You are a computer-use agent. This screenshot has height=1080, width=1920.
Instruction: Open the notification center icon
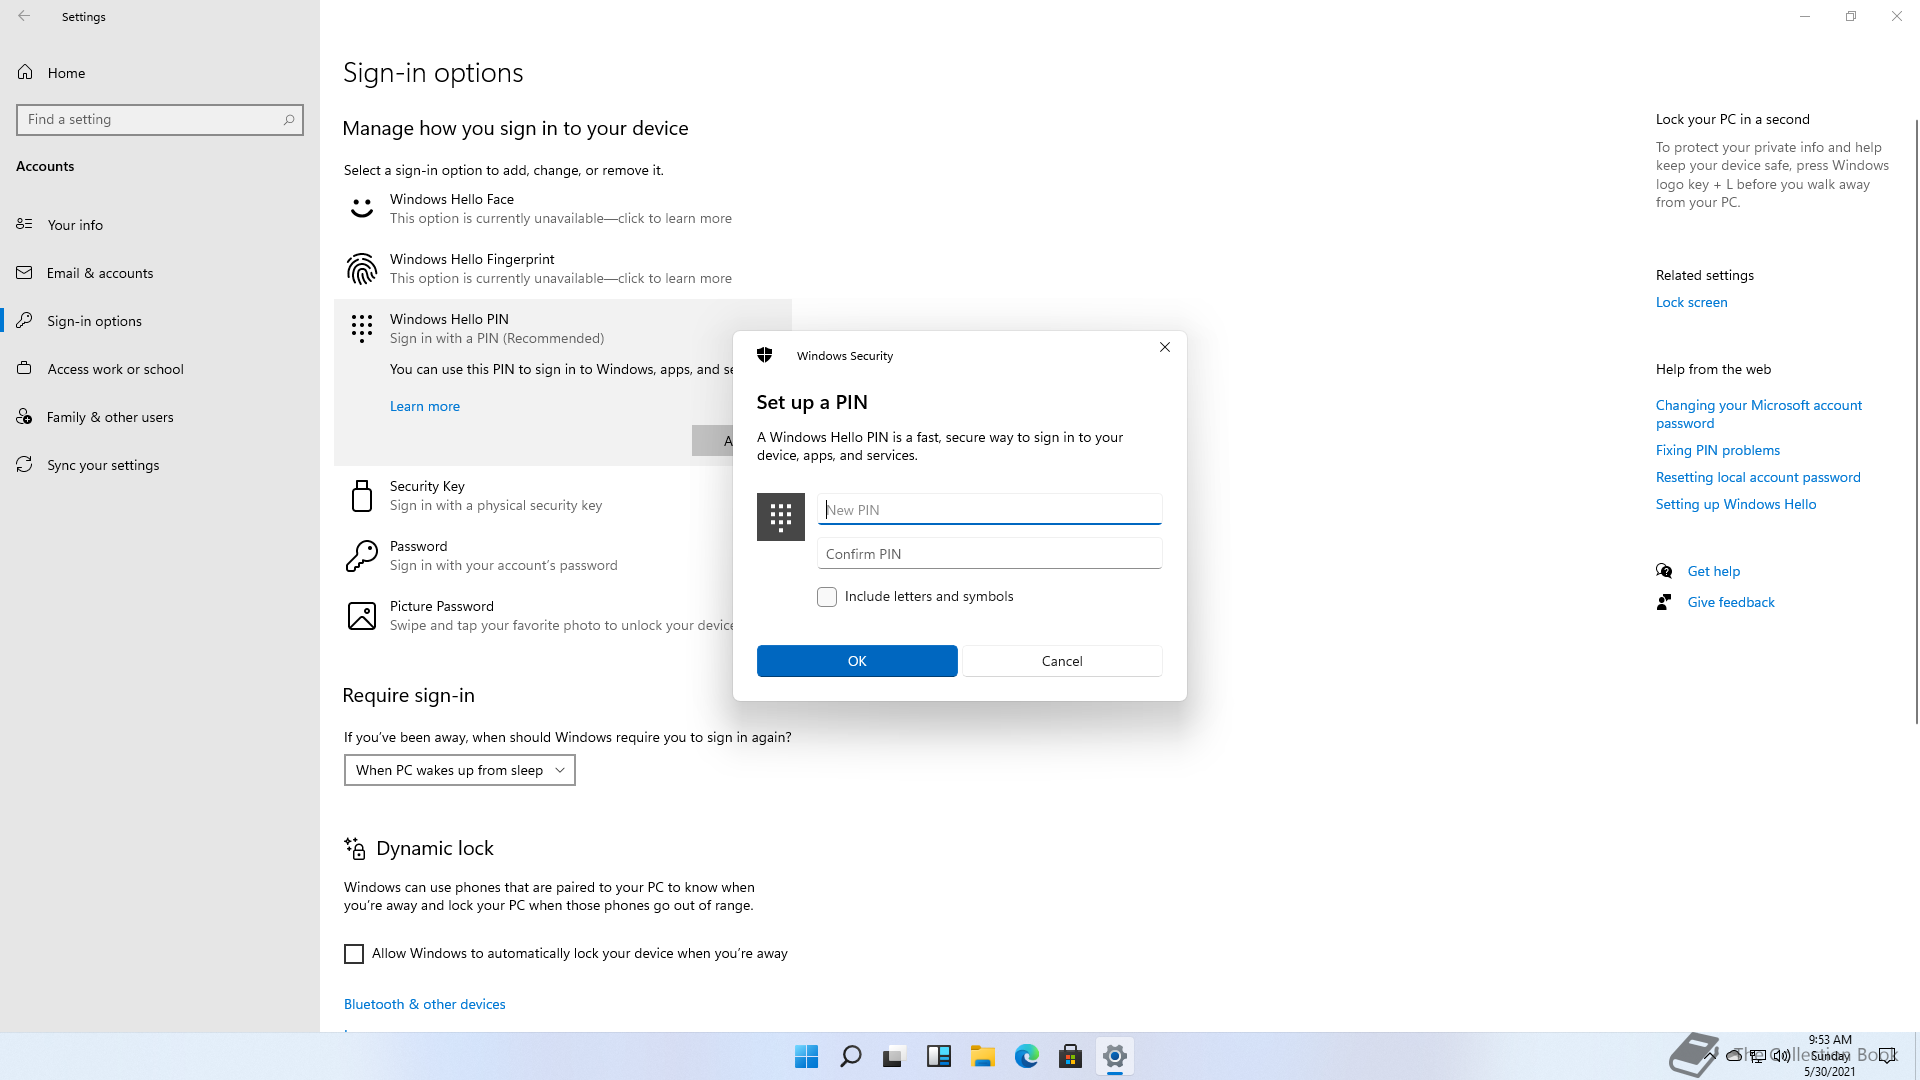click(x=1887, y=1056)
